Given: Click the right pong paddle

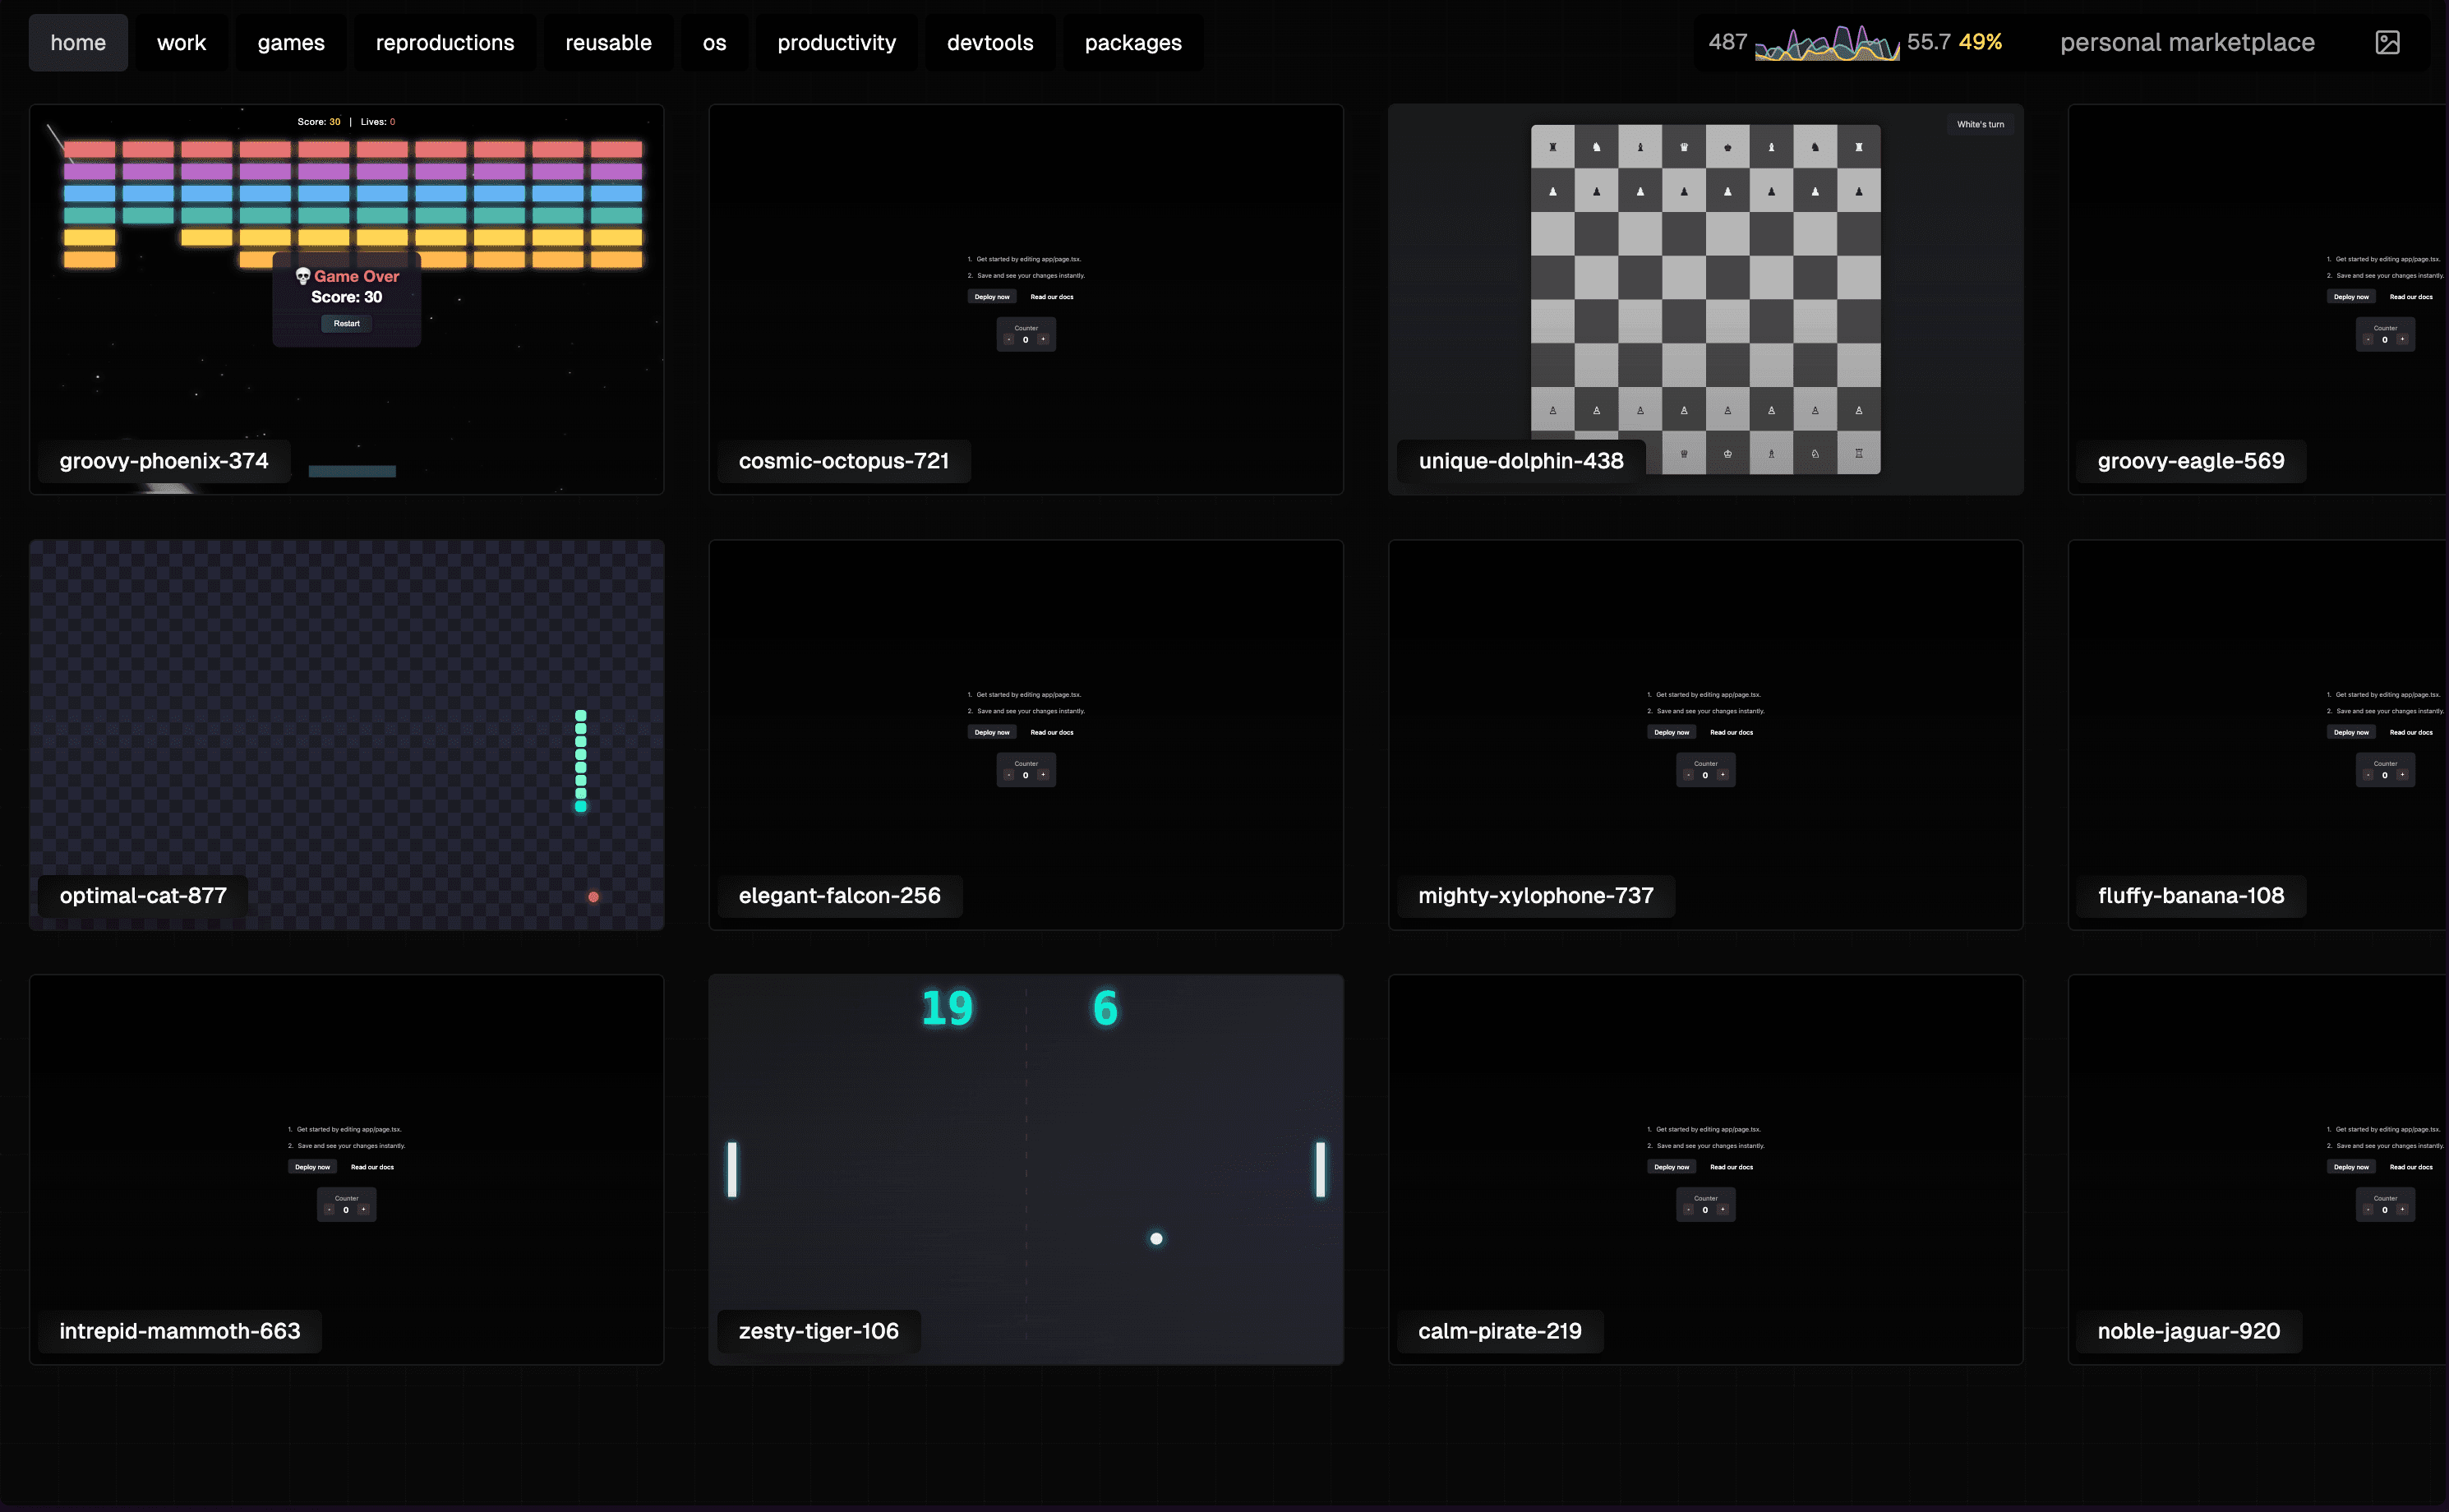Looking at the screenshot, I should tap(1320, 1169).
